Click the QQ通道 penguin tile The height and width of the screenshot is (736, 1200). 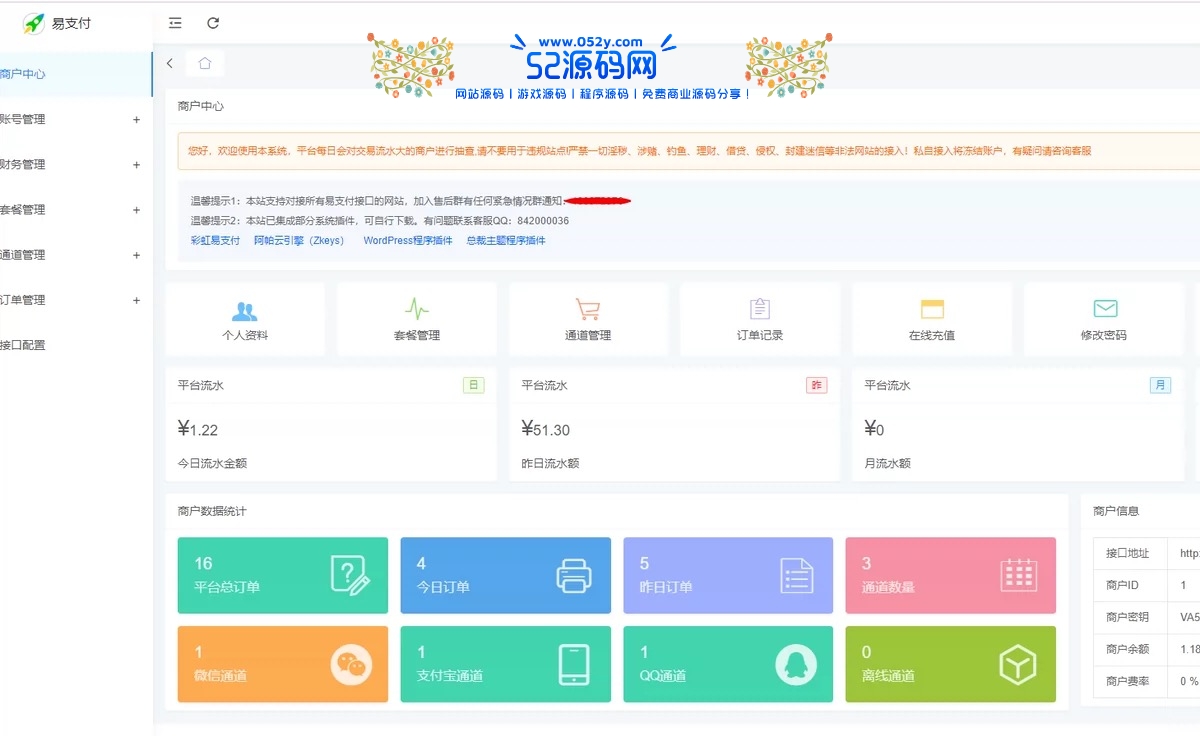[x=728, y=664]
